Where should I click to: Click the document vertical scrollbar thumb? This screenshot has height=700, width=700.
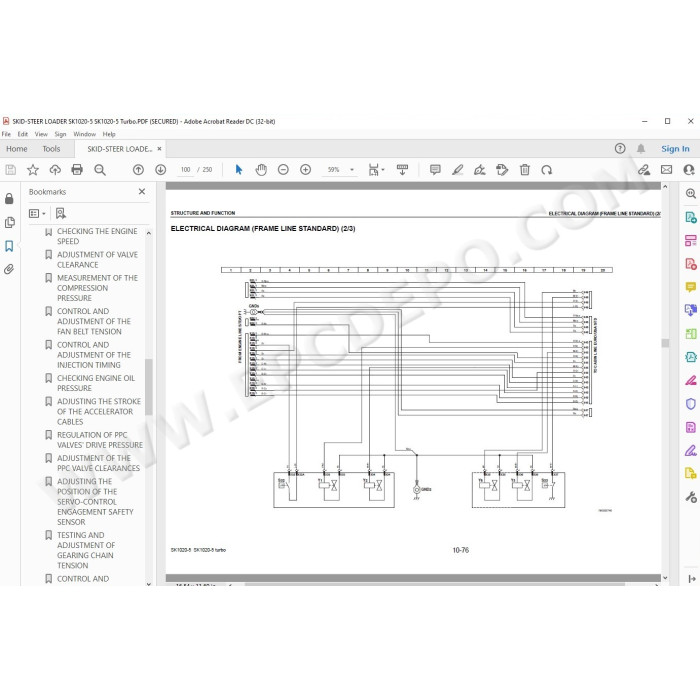tap(665, 343)
